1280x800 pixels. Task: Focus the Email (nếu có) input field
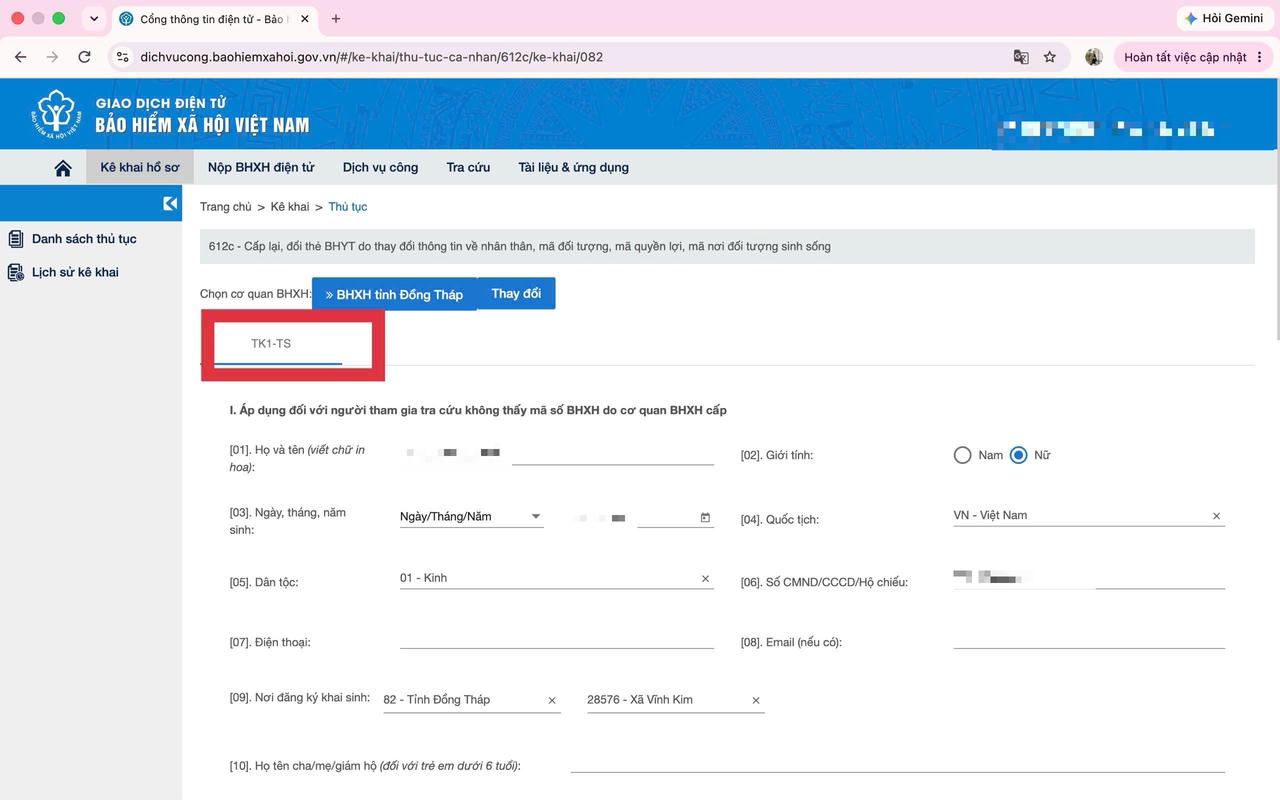click(x=1089, y=640)
